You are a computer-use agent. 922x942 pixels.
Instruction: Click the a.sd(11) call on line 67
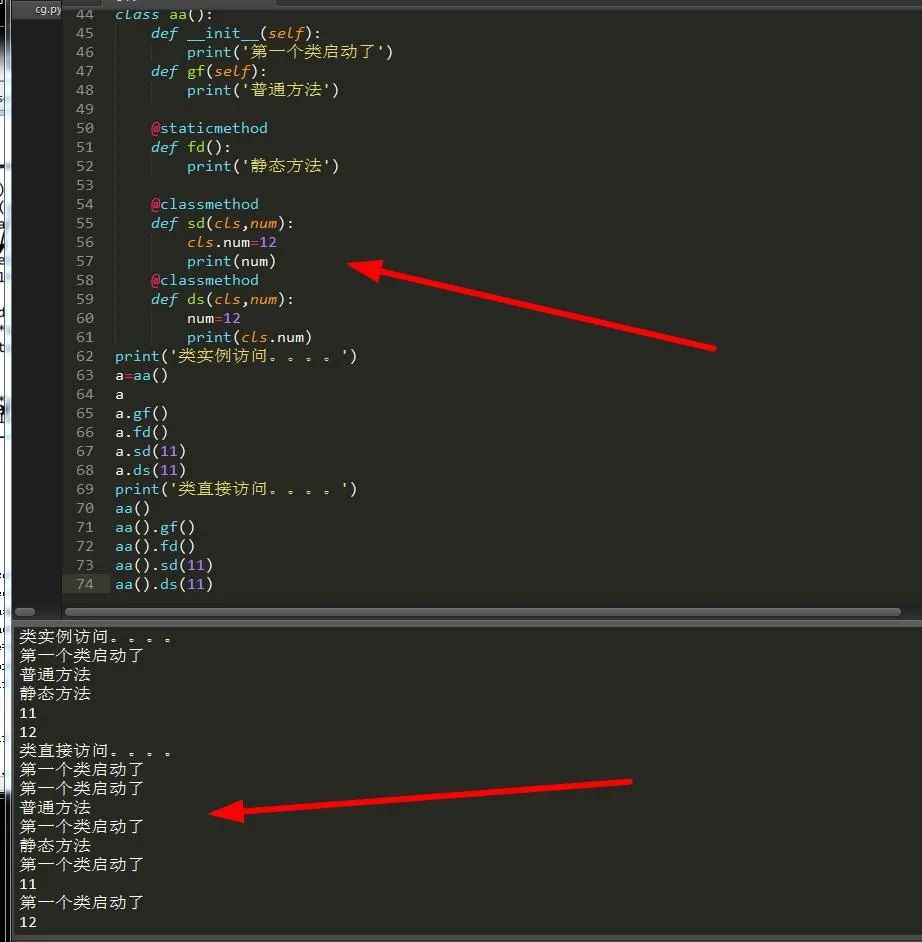point(150,451)
